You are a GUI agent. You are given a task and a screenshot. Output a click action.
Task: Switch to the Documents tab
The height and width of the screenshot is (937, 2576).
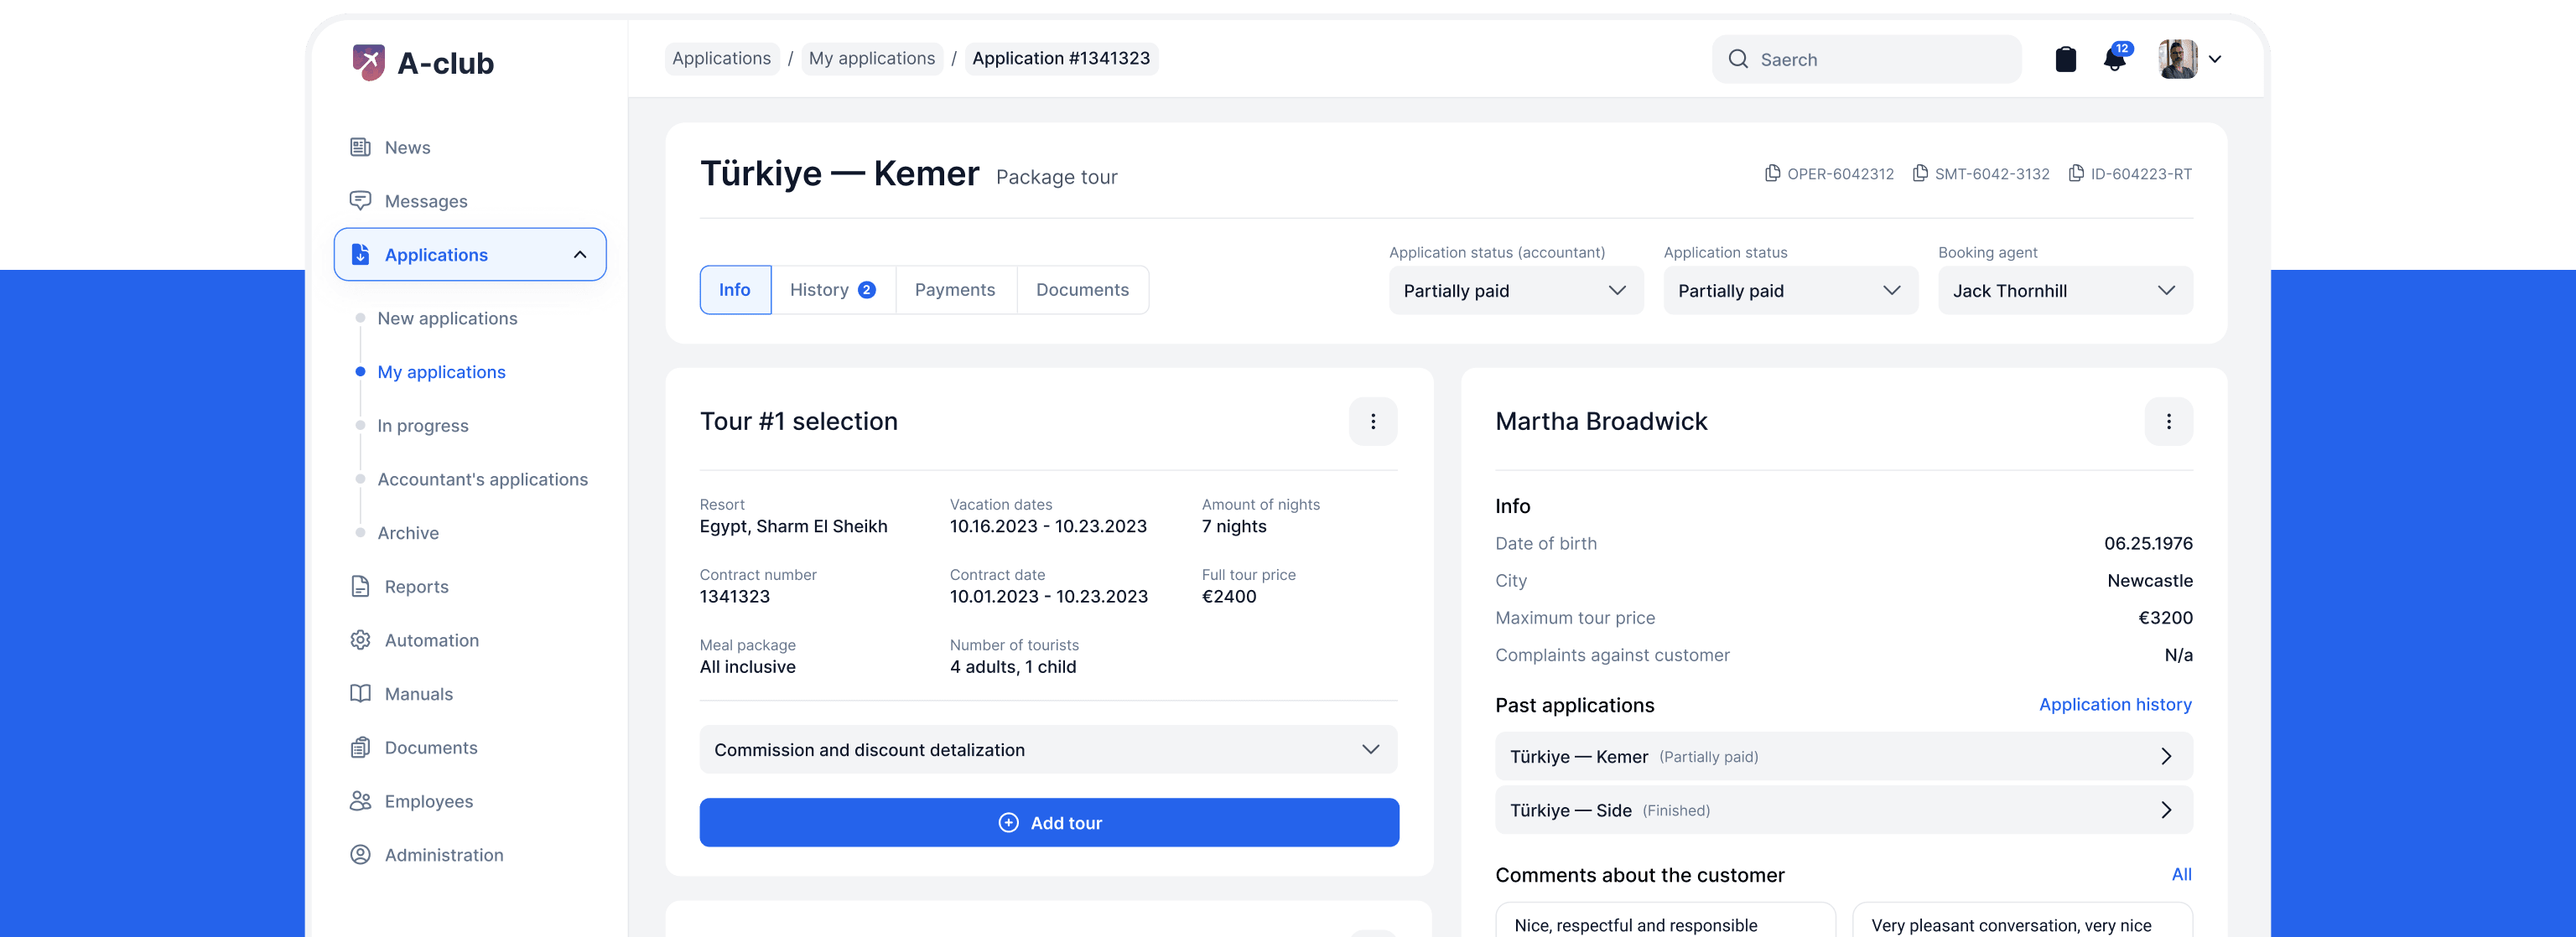tap(1082, 290)
